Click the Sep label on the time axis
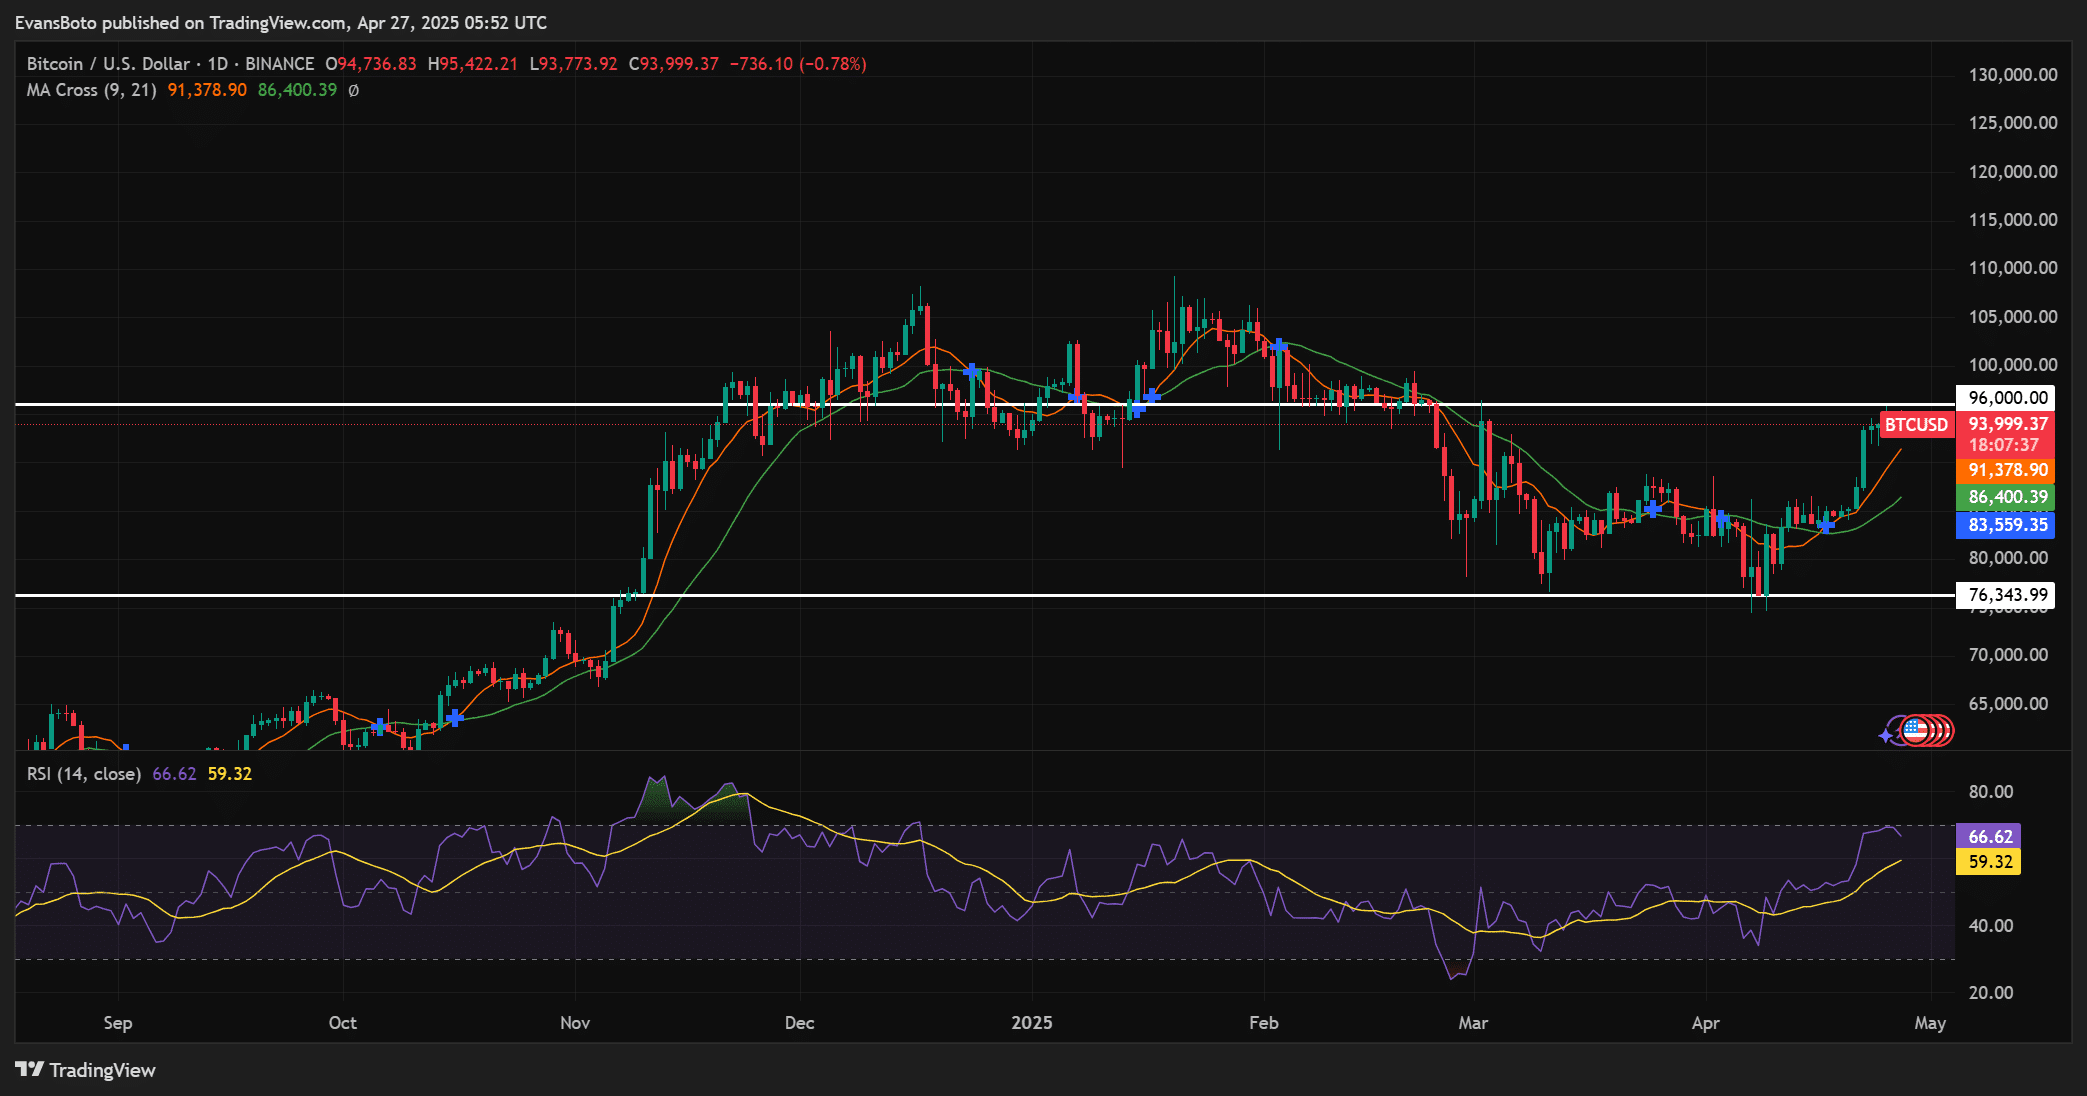Screen dimensions: 2087x1096 [118, 1023]
